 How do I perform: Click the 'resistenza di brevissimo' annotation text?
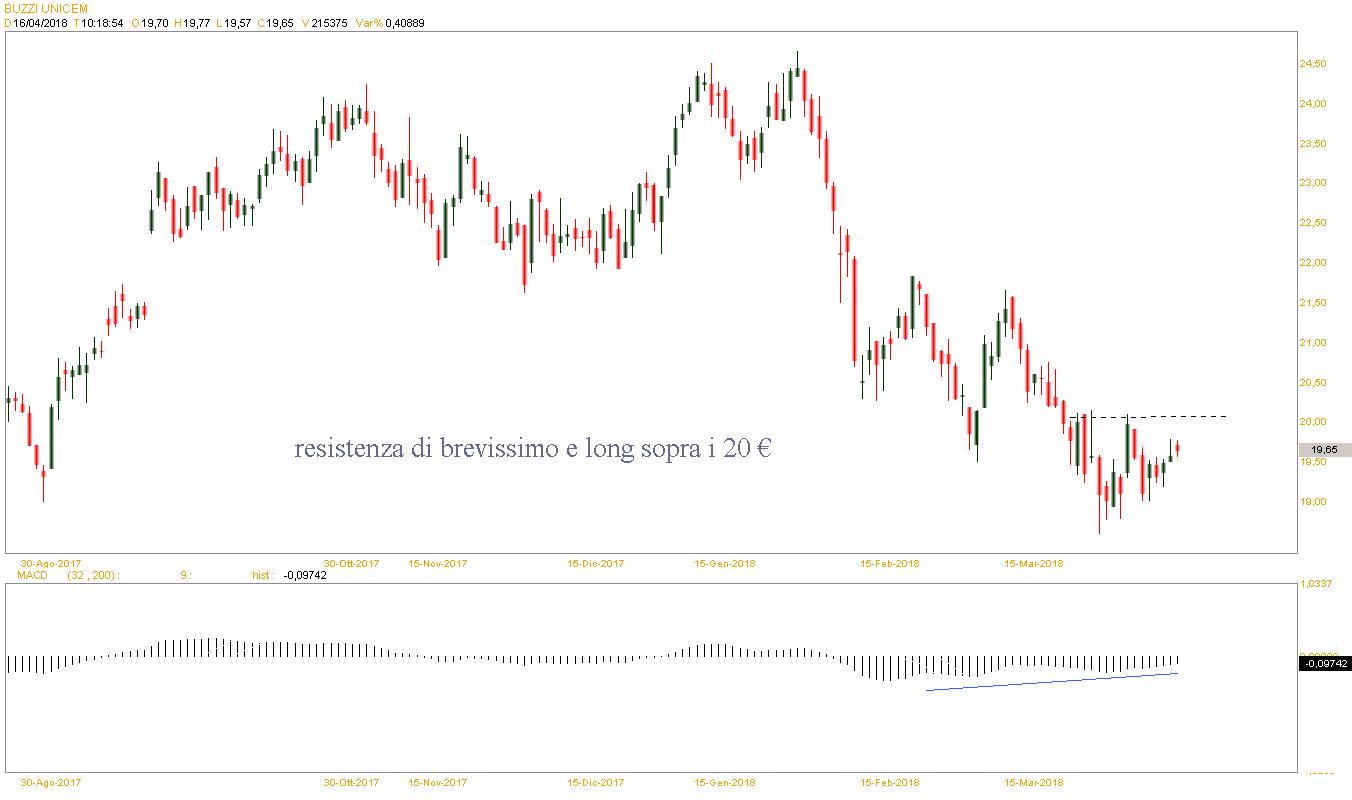pyautogui.click(x=532, y=449)
